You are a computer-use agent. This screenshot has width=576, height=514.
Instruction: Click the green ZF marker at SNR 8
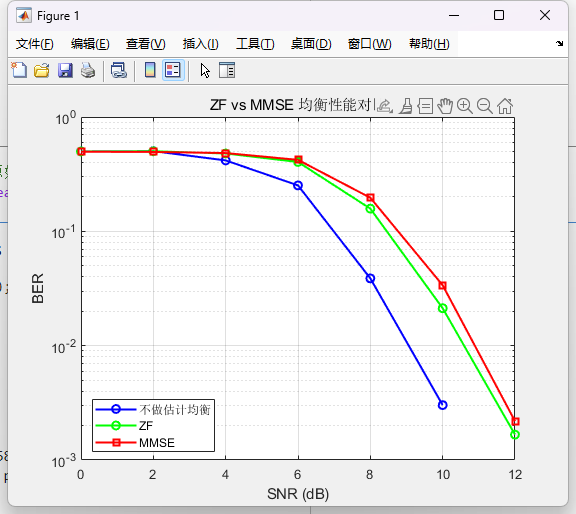(370, 209)
